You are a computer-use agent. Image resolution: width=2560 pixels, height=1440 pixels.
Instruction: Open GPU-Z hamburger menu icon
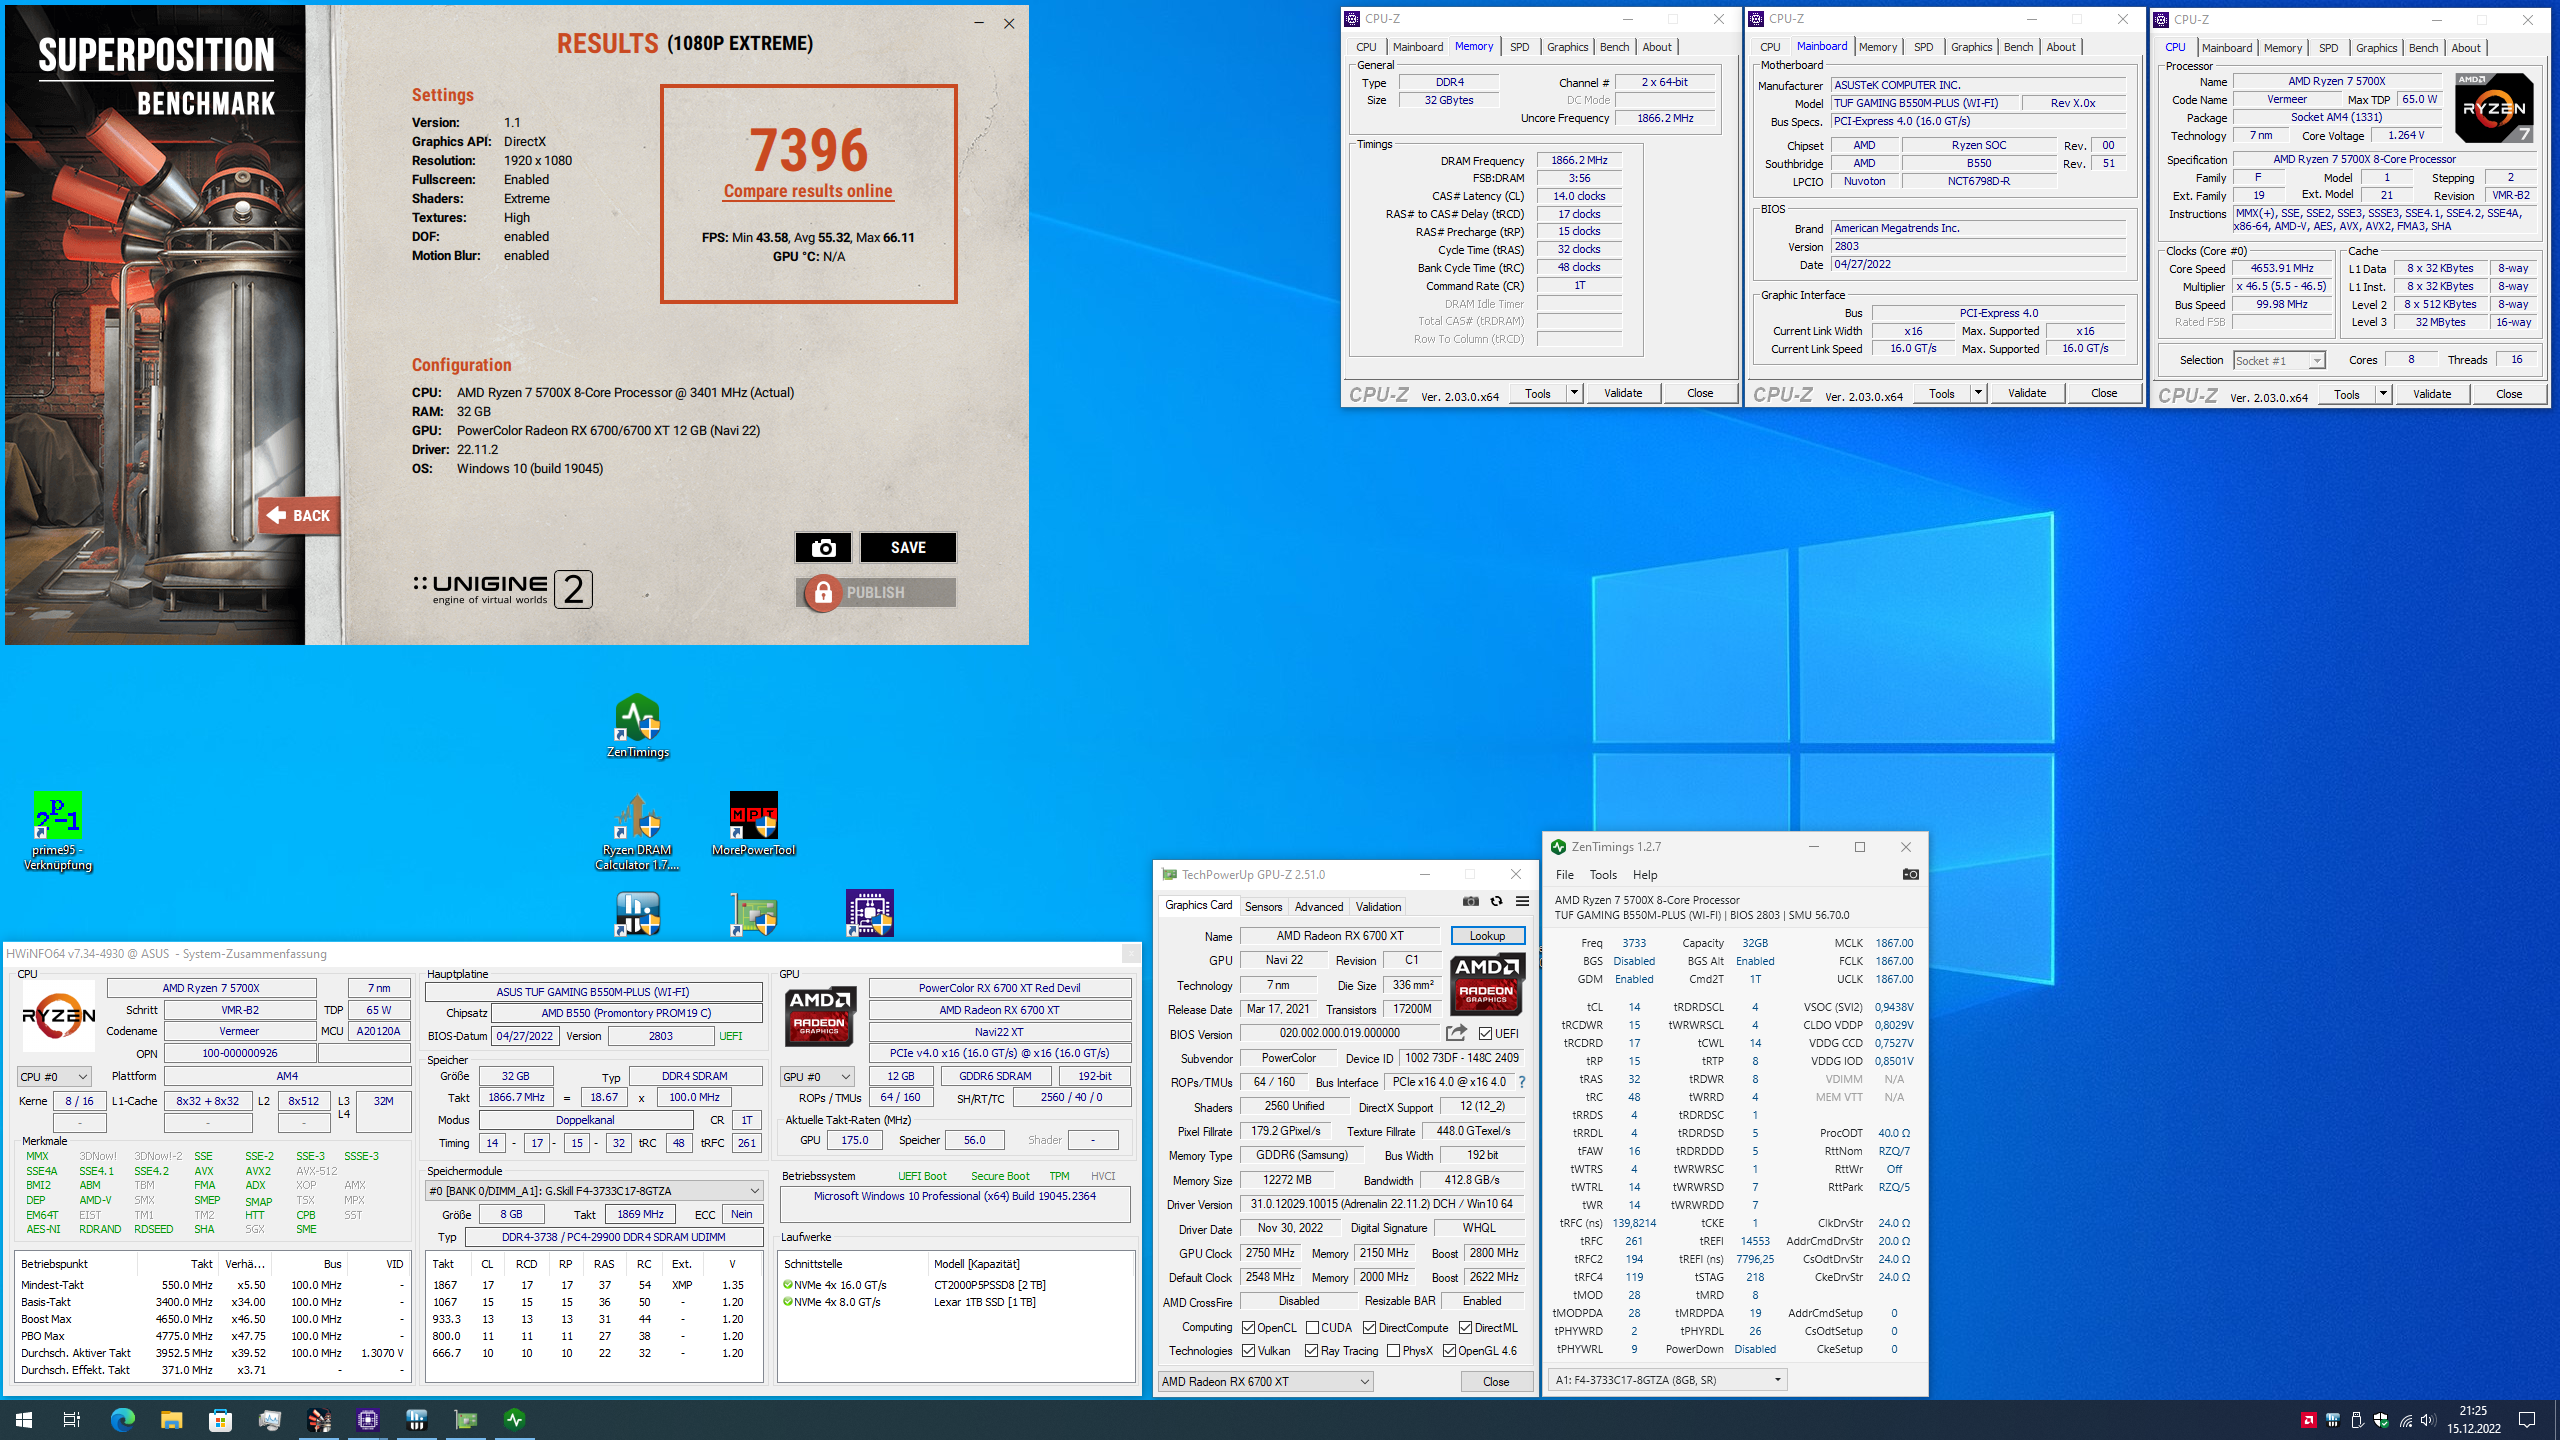point(1522,901)
